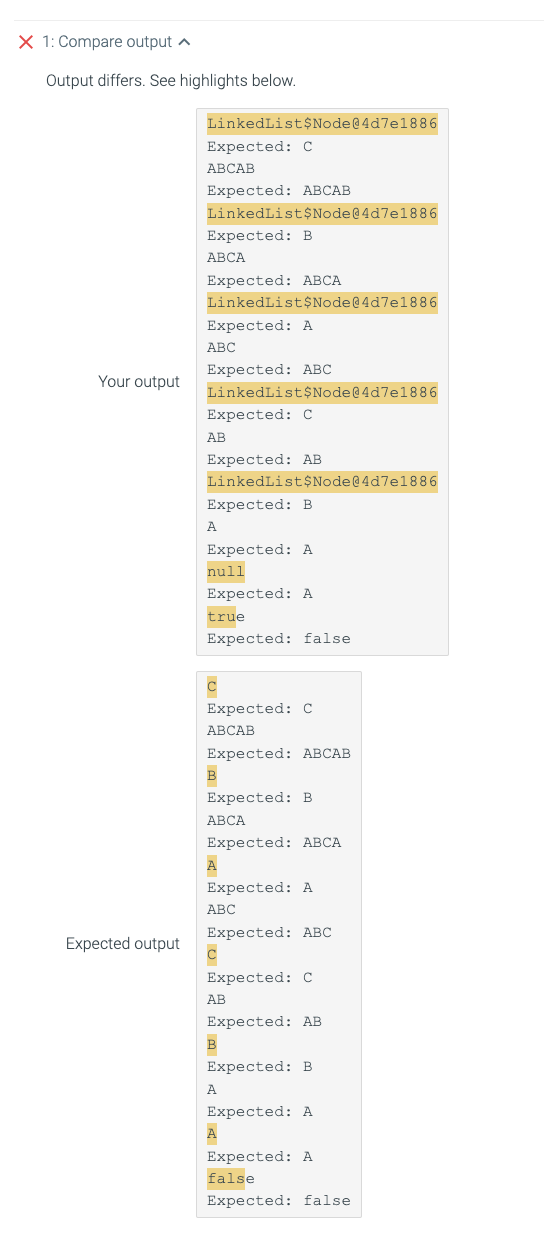
Task: Click highlighted 'C' at top of expected output
Action: click(x=212, y=686)
